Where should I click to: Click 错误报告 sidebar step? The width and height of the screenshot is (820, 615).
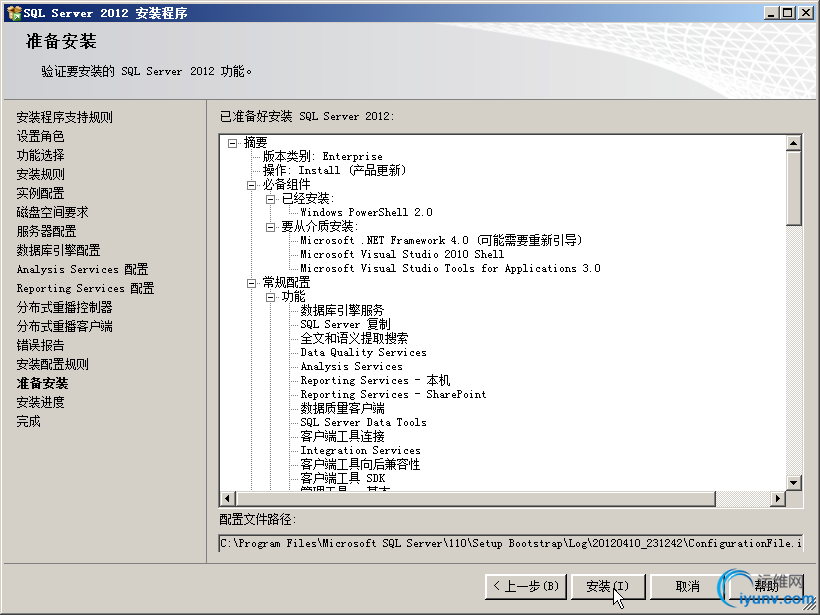click(40, 345)
